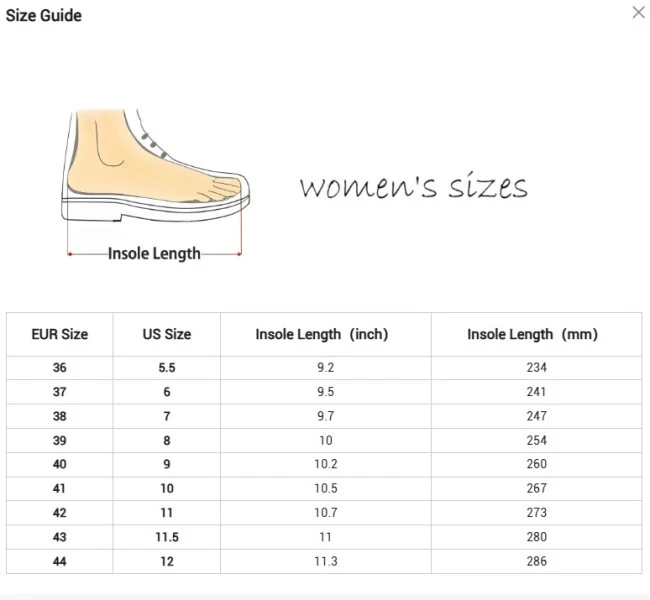Click the 254 mm insole length value
Image resolution: width=650 pixels, height=600 pixels.
536,440
